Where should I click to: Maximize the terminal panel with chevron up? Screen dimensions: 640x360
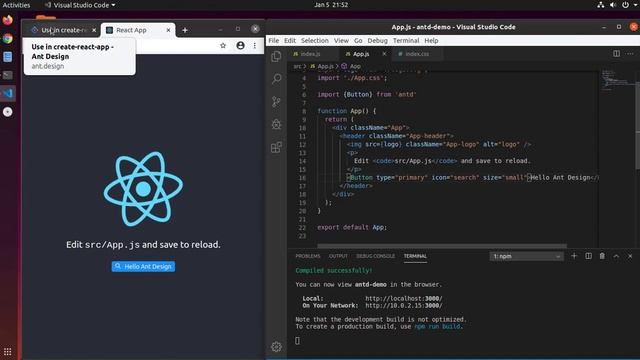pos(616,256)
